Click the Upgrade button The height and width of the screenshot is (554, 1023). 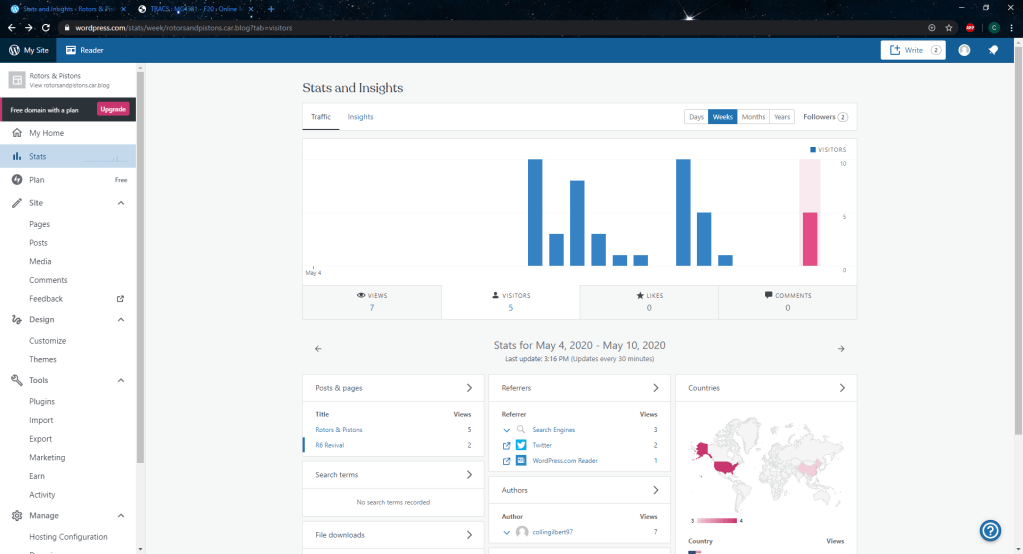tap(113, 109)
